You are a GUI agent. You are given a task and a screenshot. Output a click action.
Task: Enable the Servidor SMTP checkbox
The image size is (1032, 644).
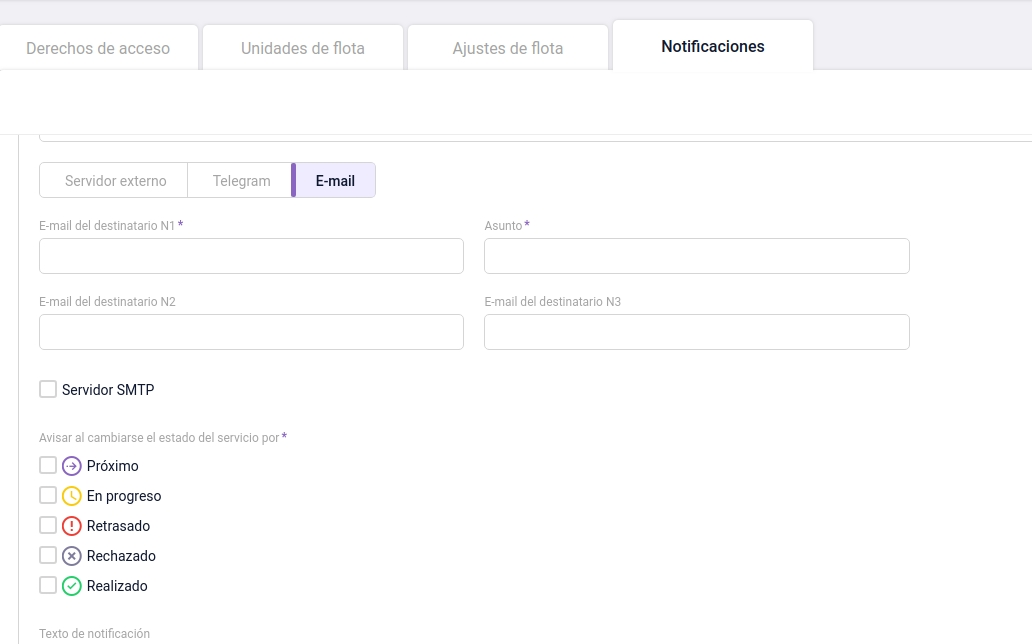click(47, 389)
